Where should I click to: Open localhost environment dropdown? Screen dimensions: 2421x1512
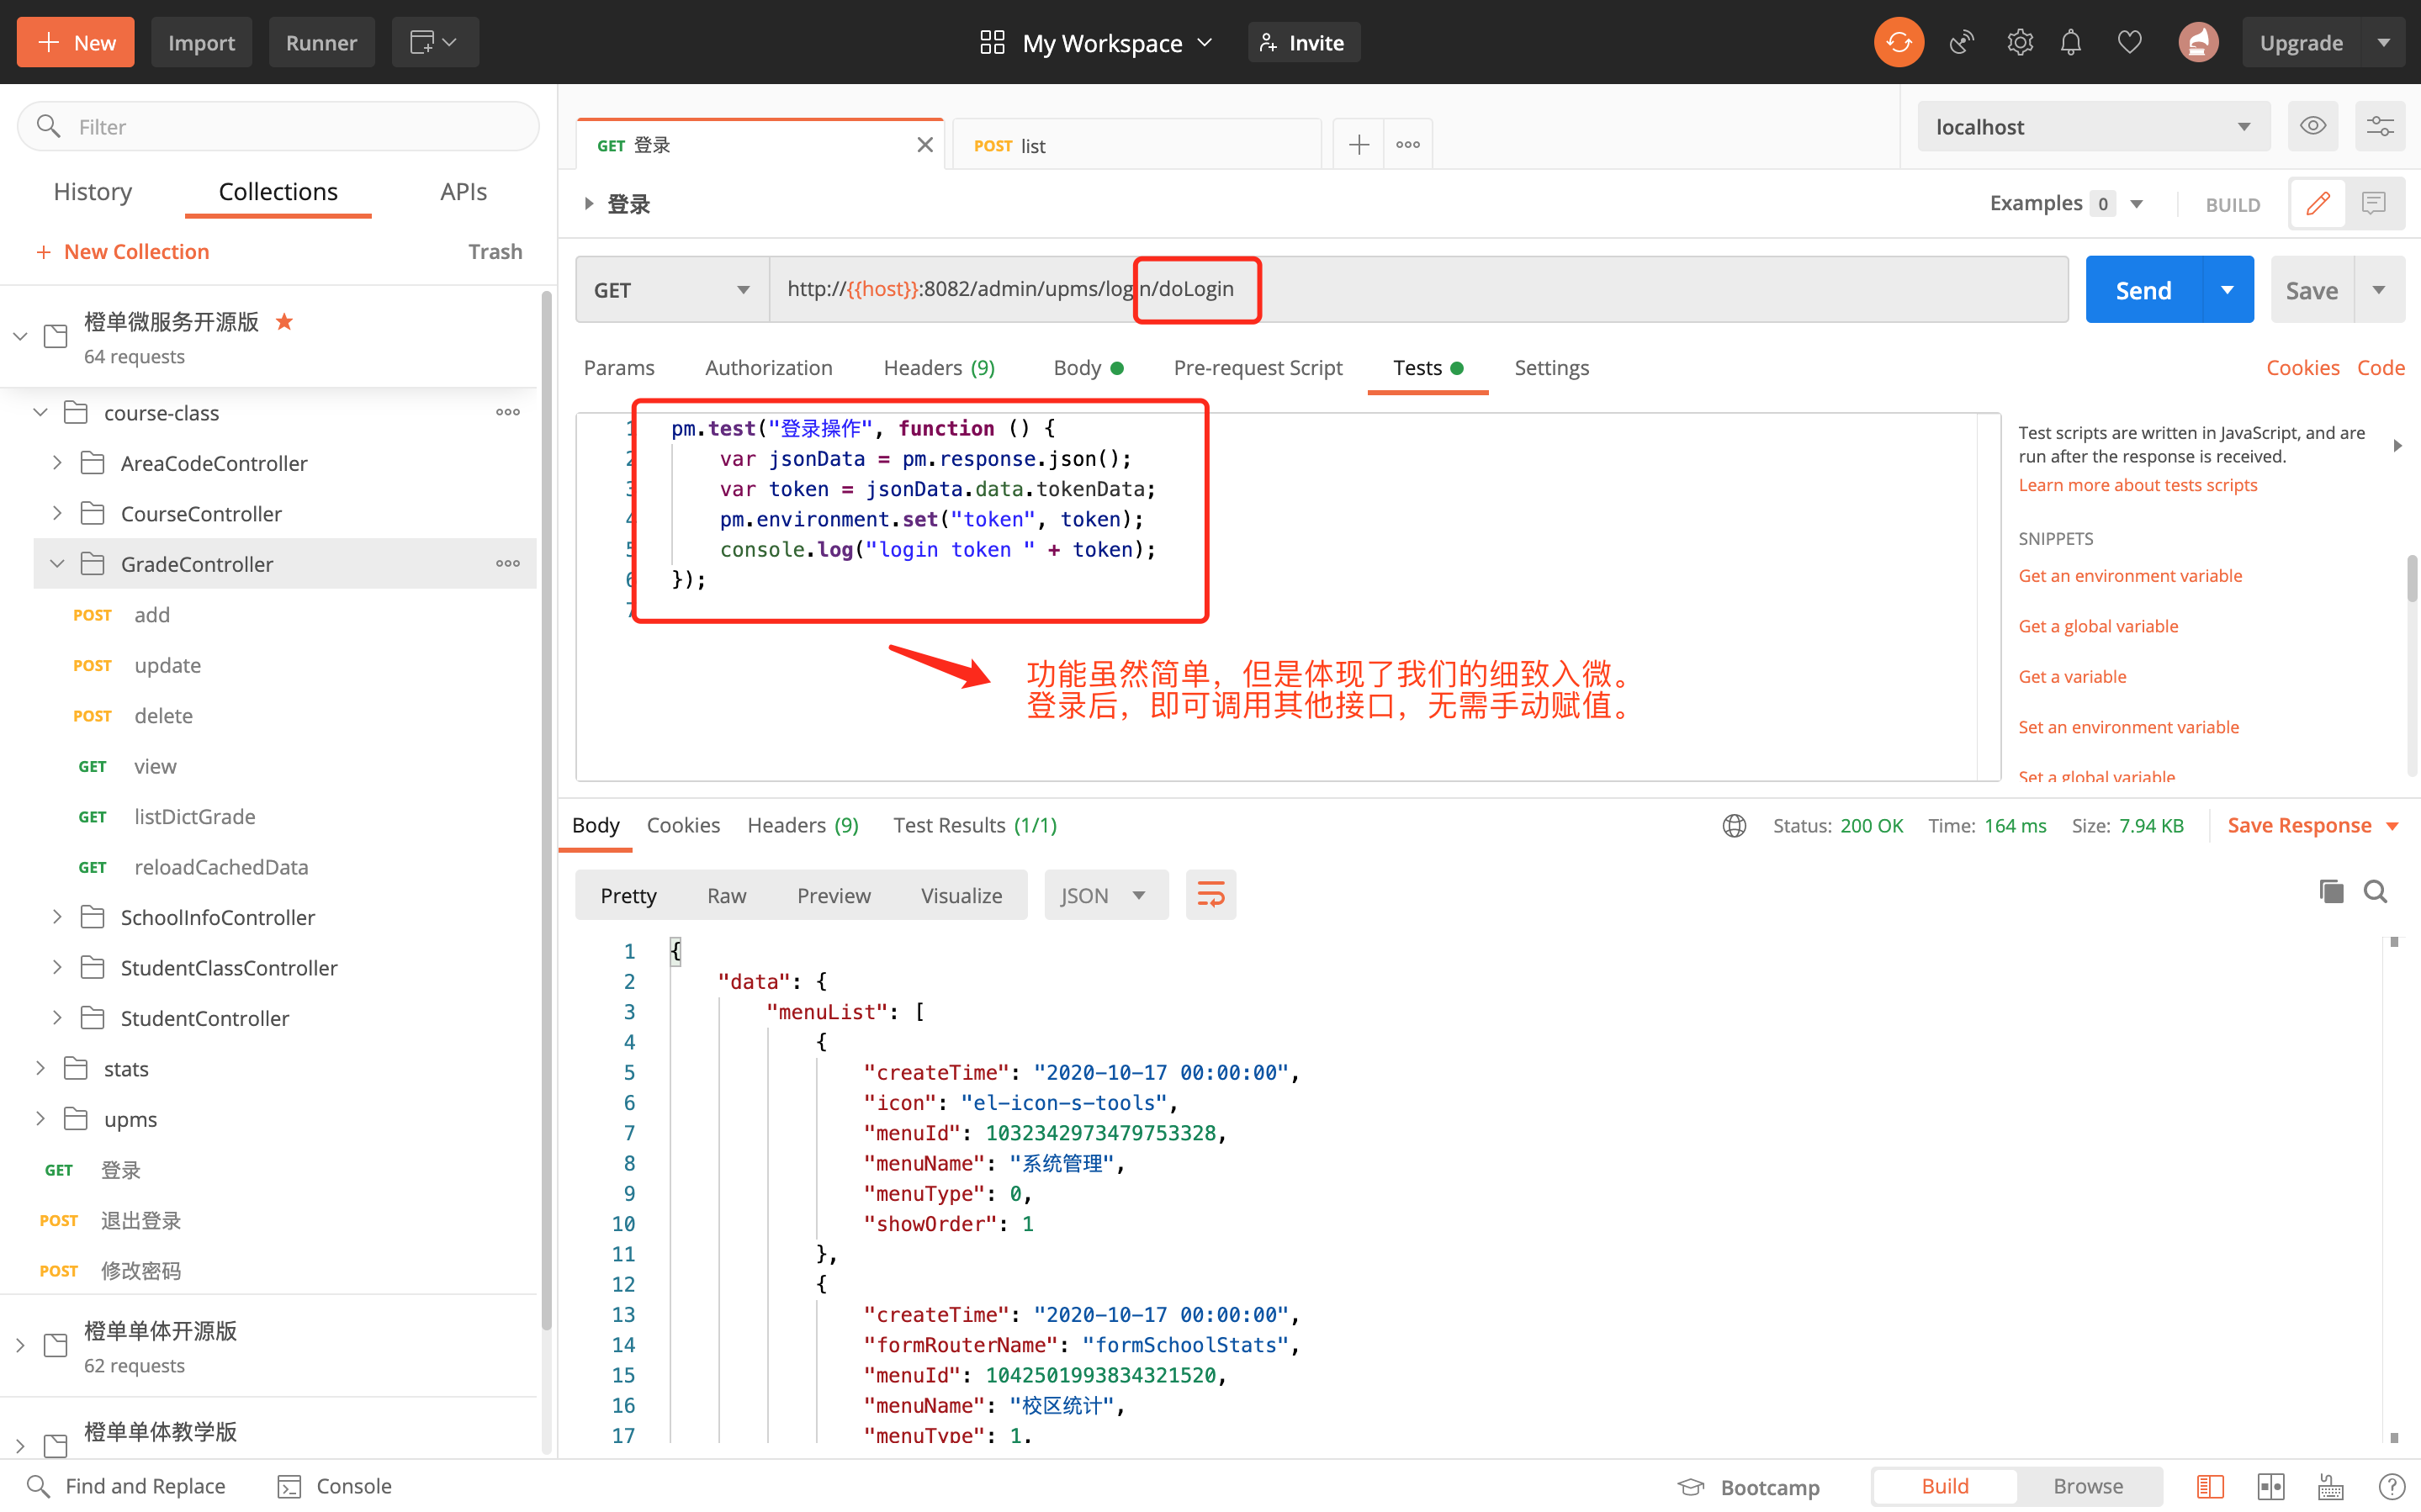click(x=2092, y=127)
